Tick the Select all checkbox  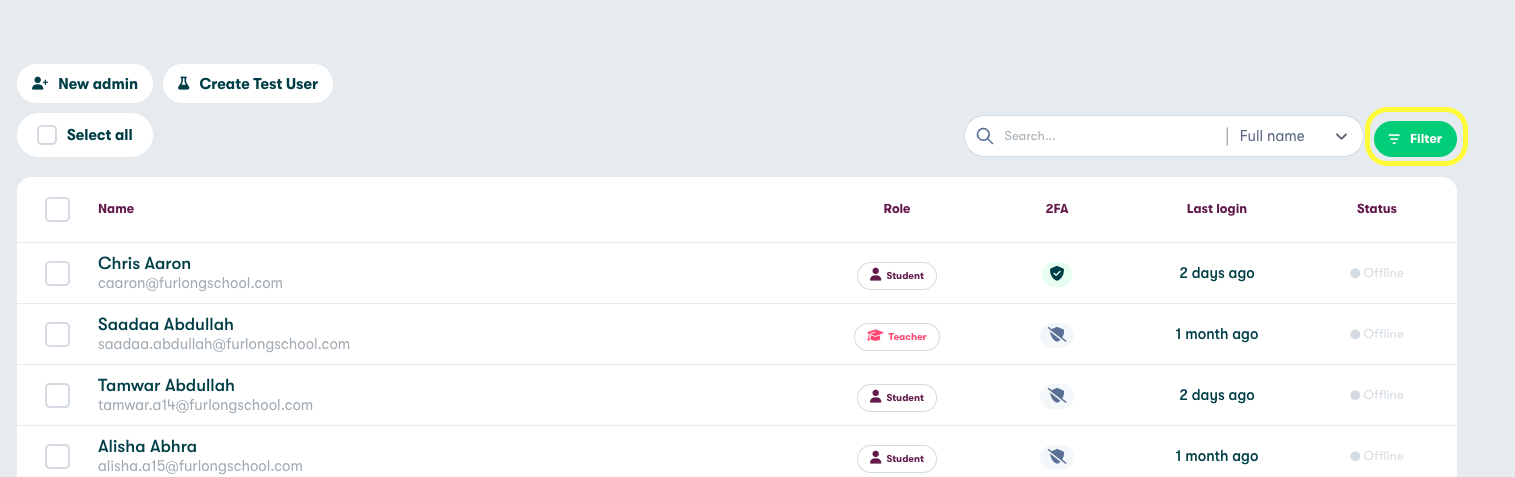(x=47, y=135)
